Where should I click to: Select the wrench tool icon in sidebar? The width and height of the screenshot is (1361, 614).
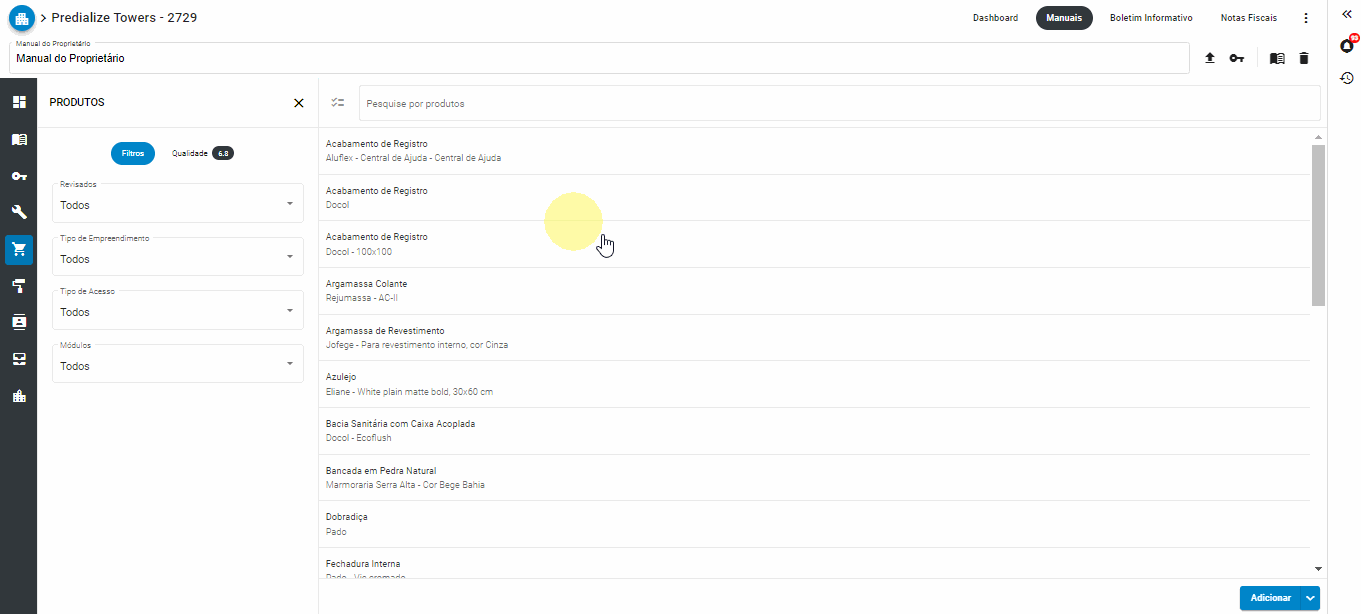pos(18,211)
